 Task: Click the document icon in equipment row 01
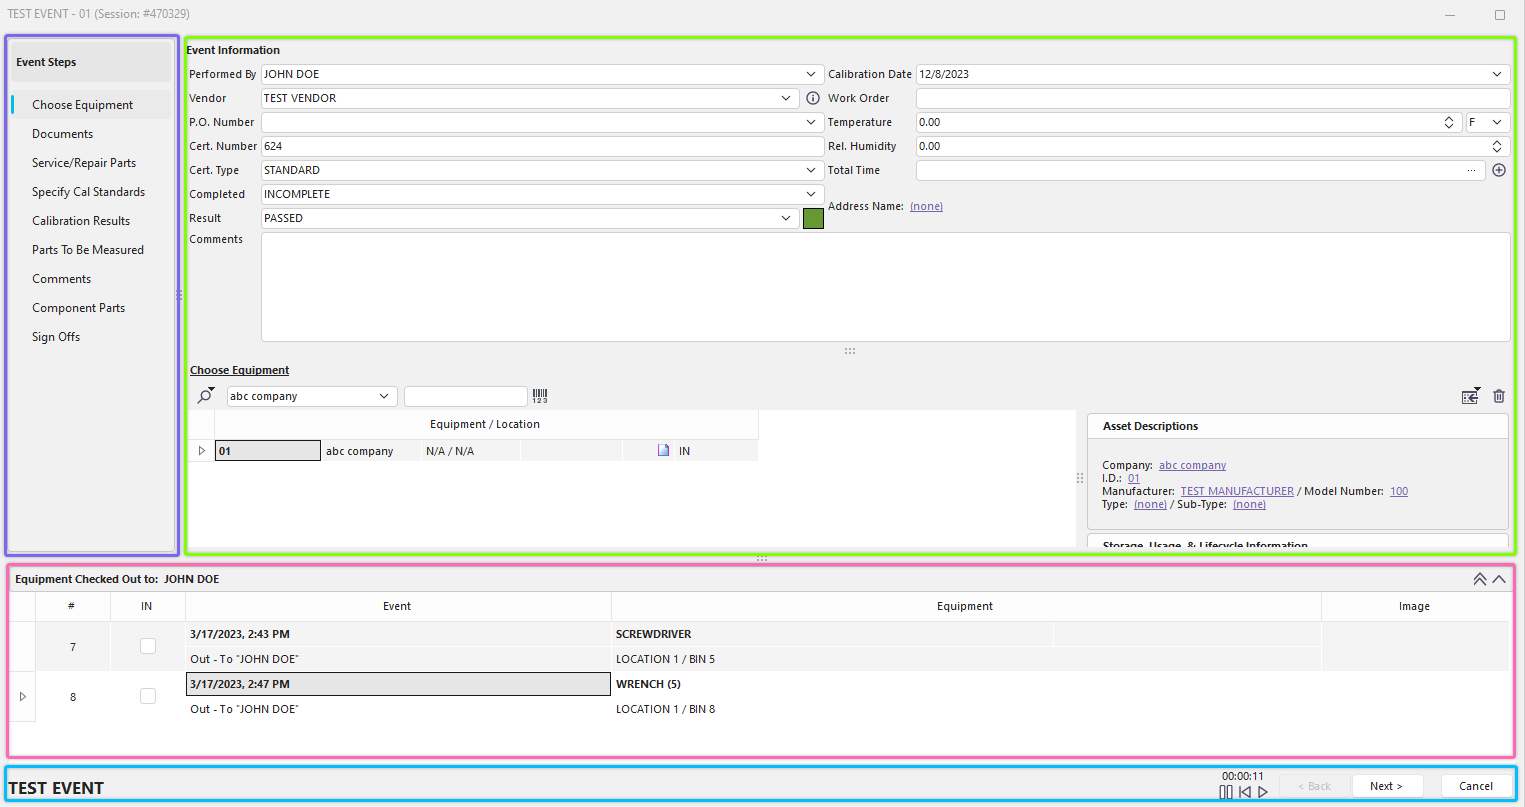click(663, 451)
